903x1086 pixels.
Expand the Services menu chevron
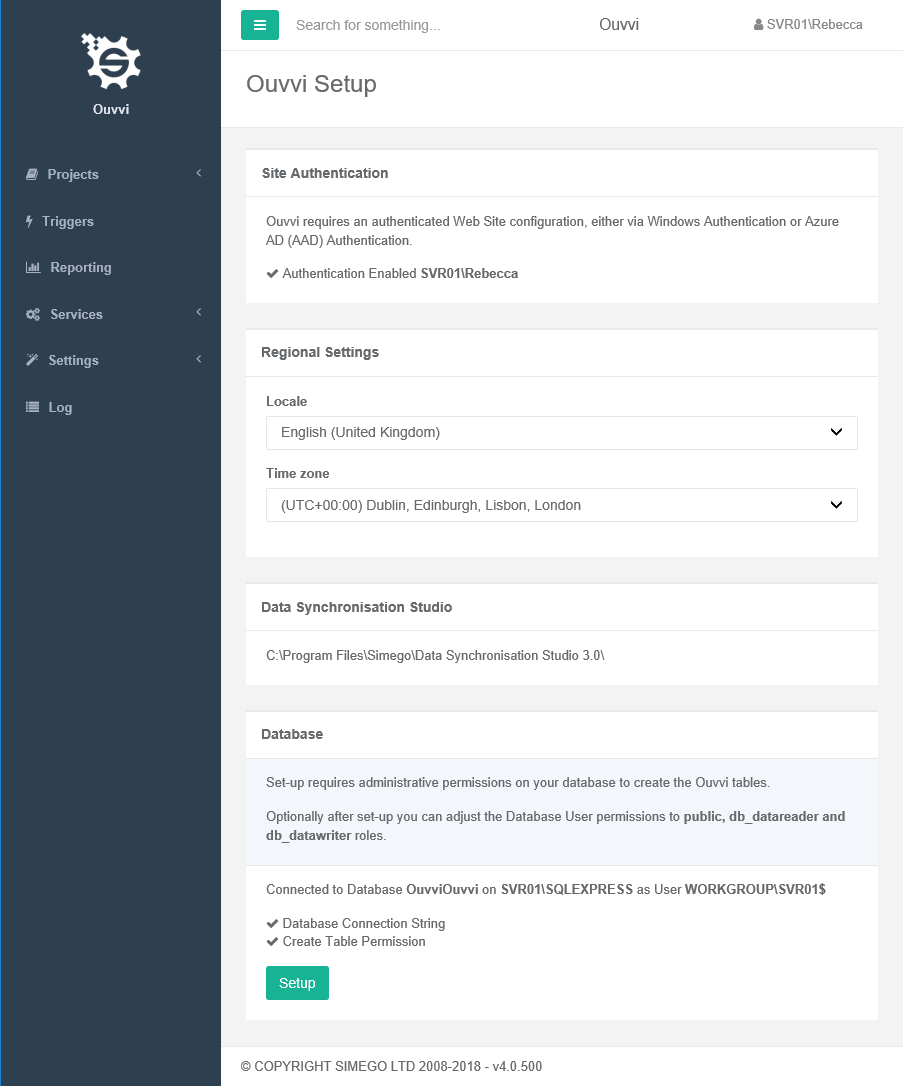click(199, 312)
